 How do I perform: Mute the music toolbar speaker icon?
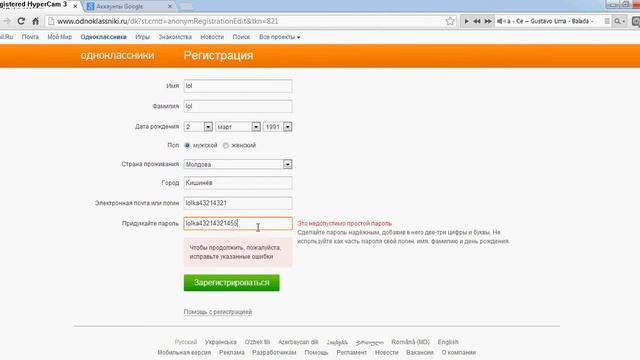pos(500,21)
